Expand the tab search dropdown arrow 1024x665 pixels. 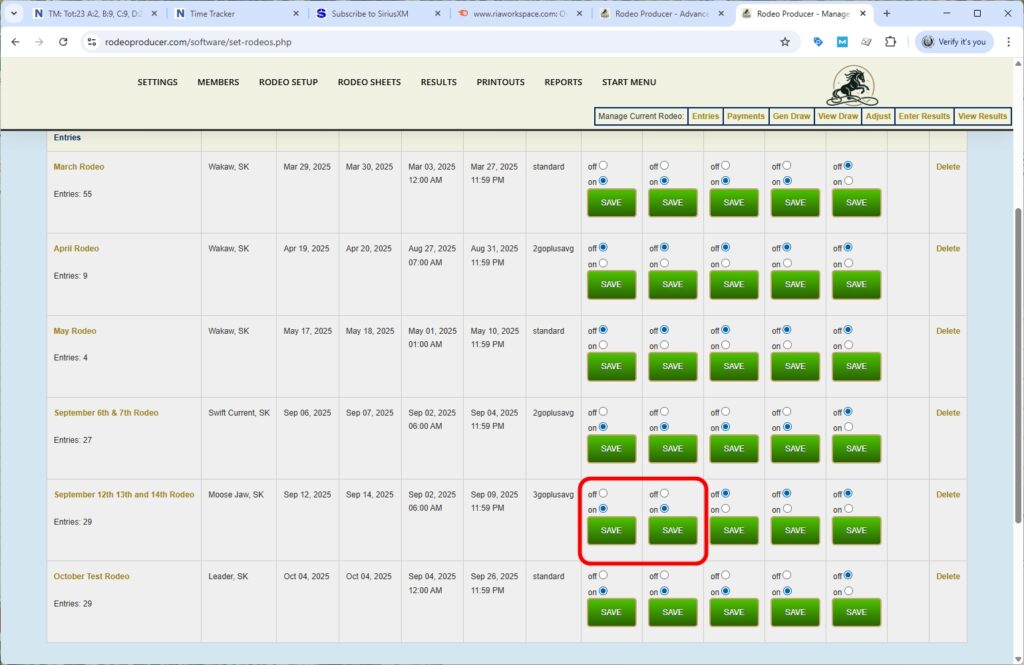coord(14,14)
